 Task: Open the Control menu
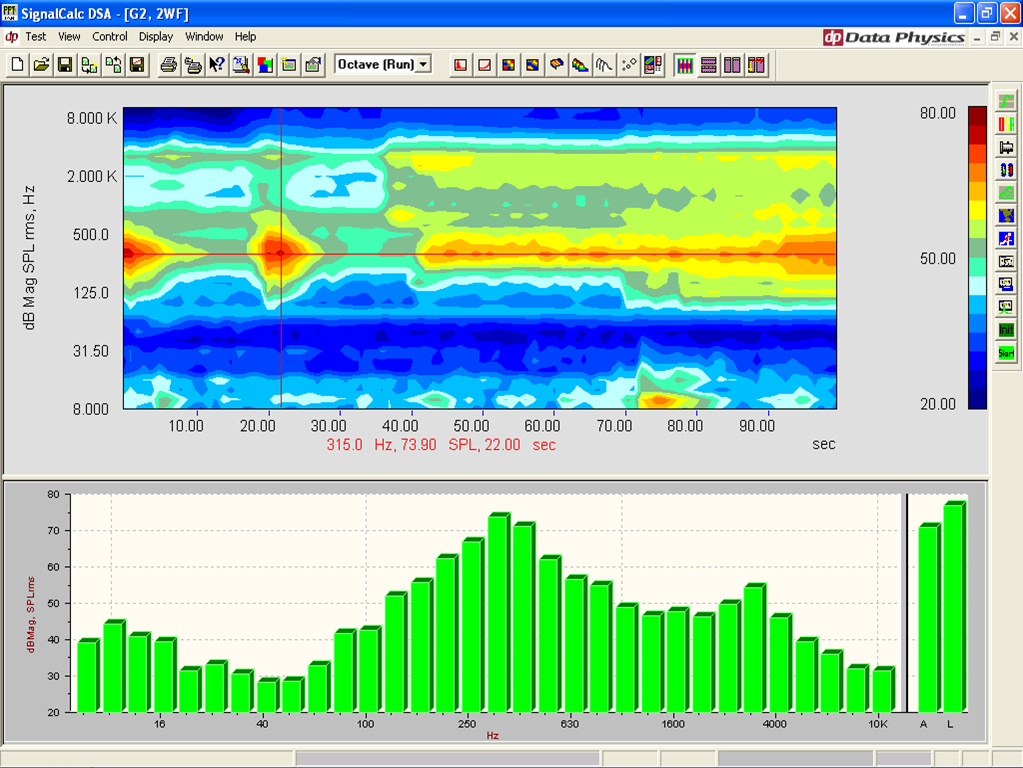coord(110,37)
